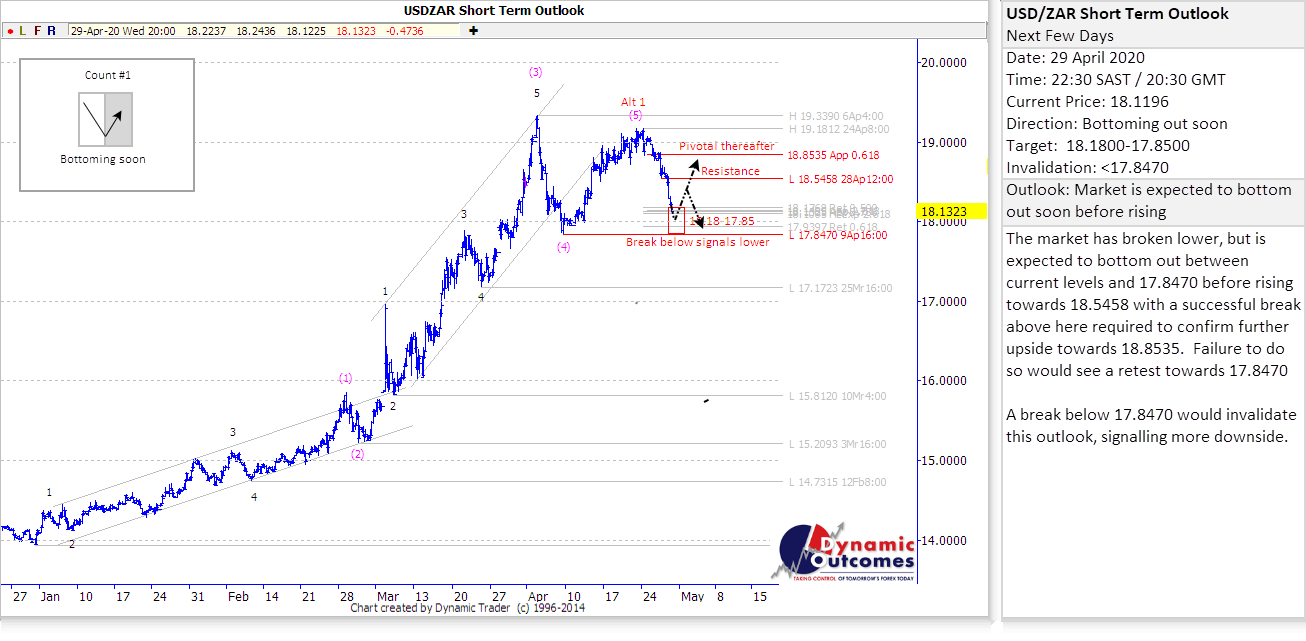The image size is (1306, 641).
Task: Click the Date: 29 April 2020 line
Action: click(x=1075, y=58)
